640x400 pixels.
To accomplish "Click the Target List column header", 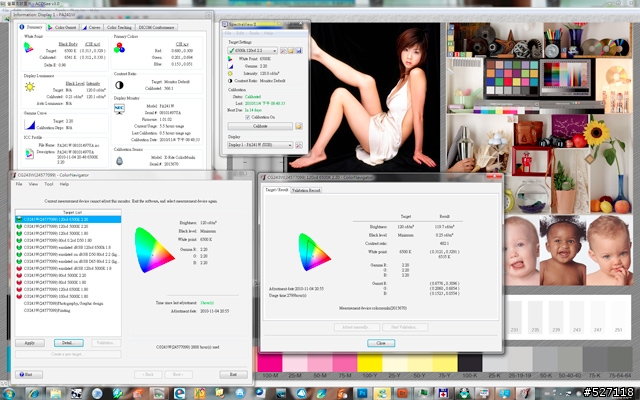I will [x=68, y=213].
